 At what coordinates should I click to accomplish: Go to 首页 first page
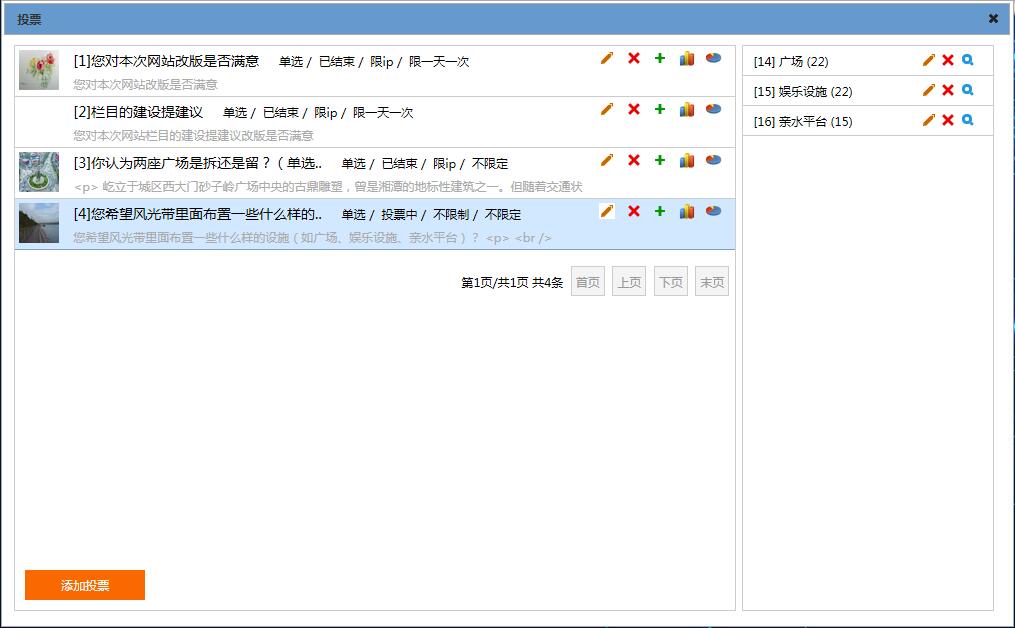[x=588, y=282]
